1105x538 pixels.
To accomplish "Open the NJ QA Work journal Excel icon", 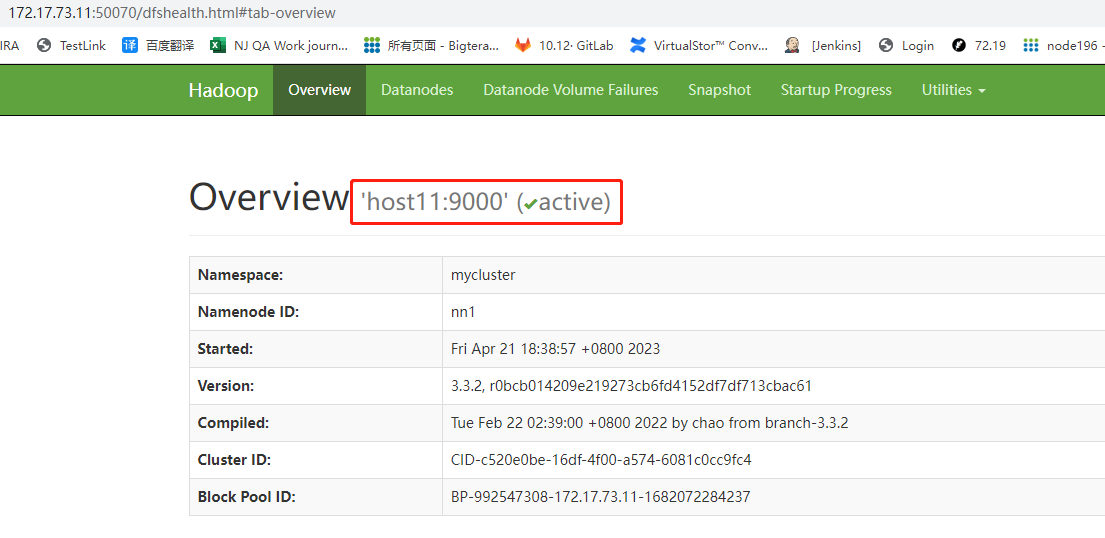I will pos(218,45).
